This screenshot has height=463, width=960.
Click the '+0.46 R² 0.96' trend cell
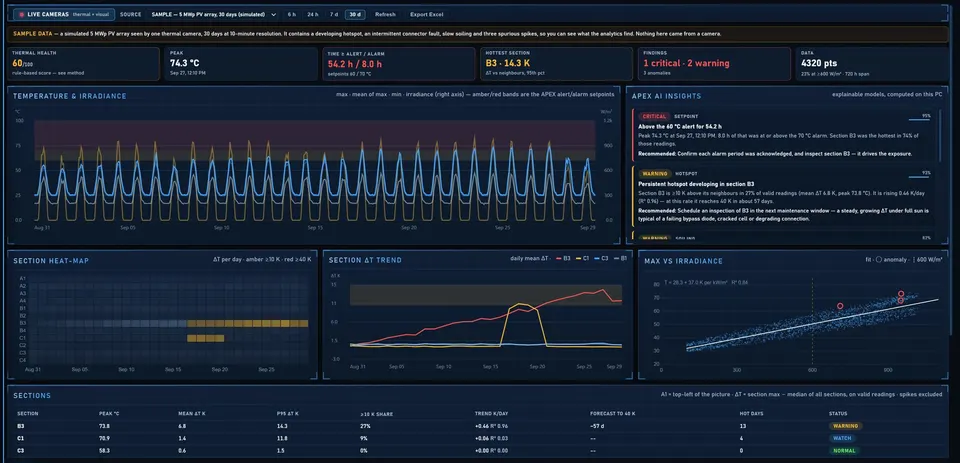(x=491, y=426)
